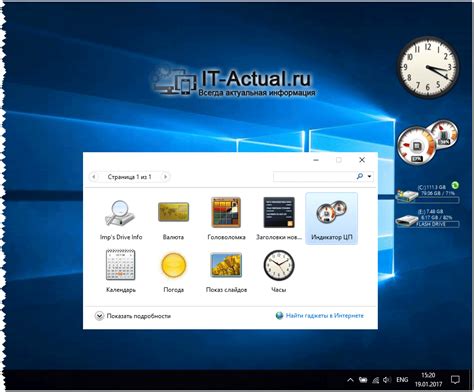The height and width of the screenshot is (392, 474).
Task: Select the Imp's Drive Info gadget icon
Action: [x=121, y=213]
